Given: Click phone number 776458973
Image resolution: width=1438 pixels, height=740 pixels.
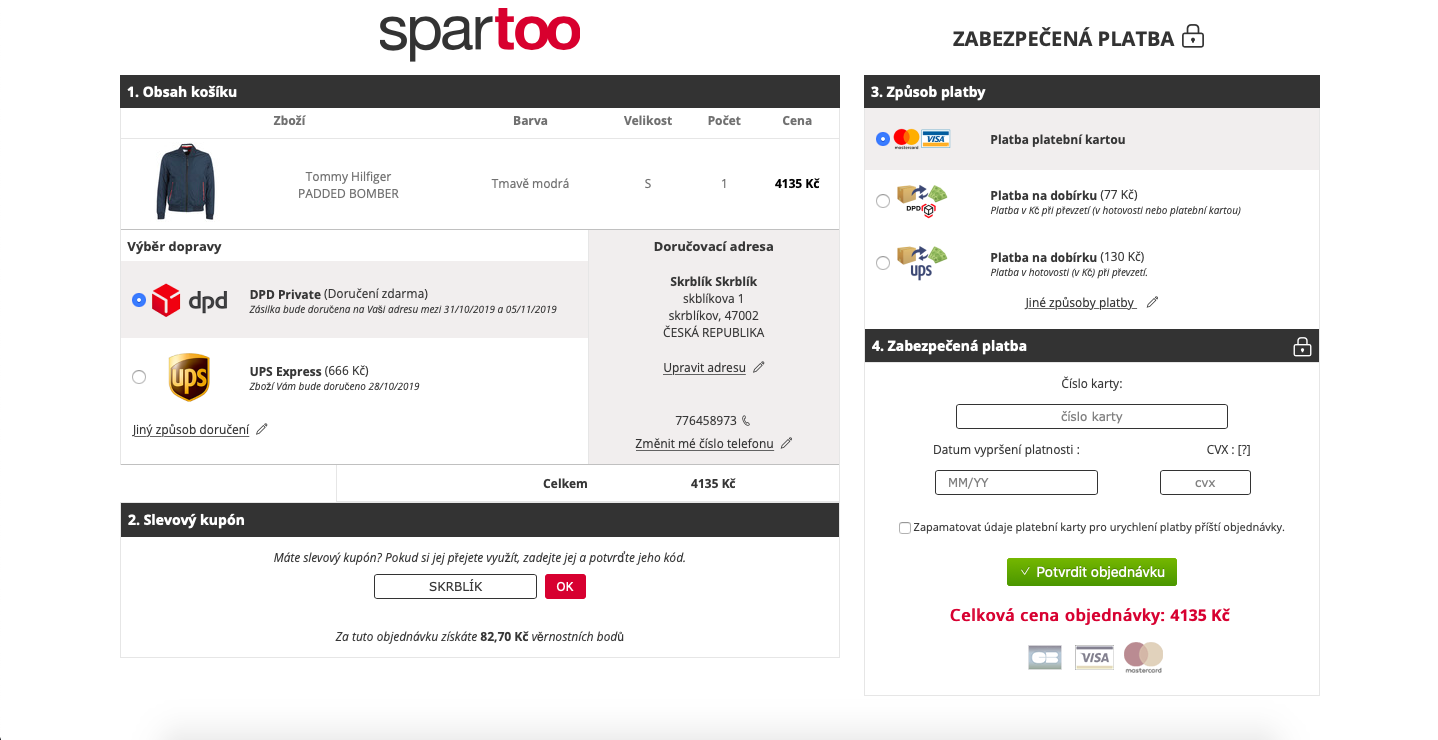Looking at the screenshot, I should point(706,421).
